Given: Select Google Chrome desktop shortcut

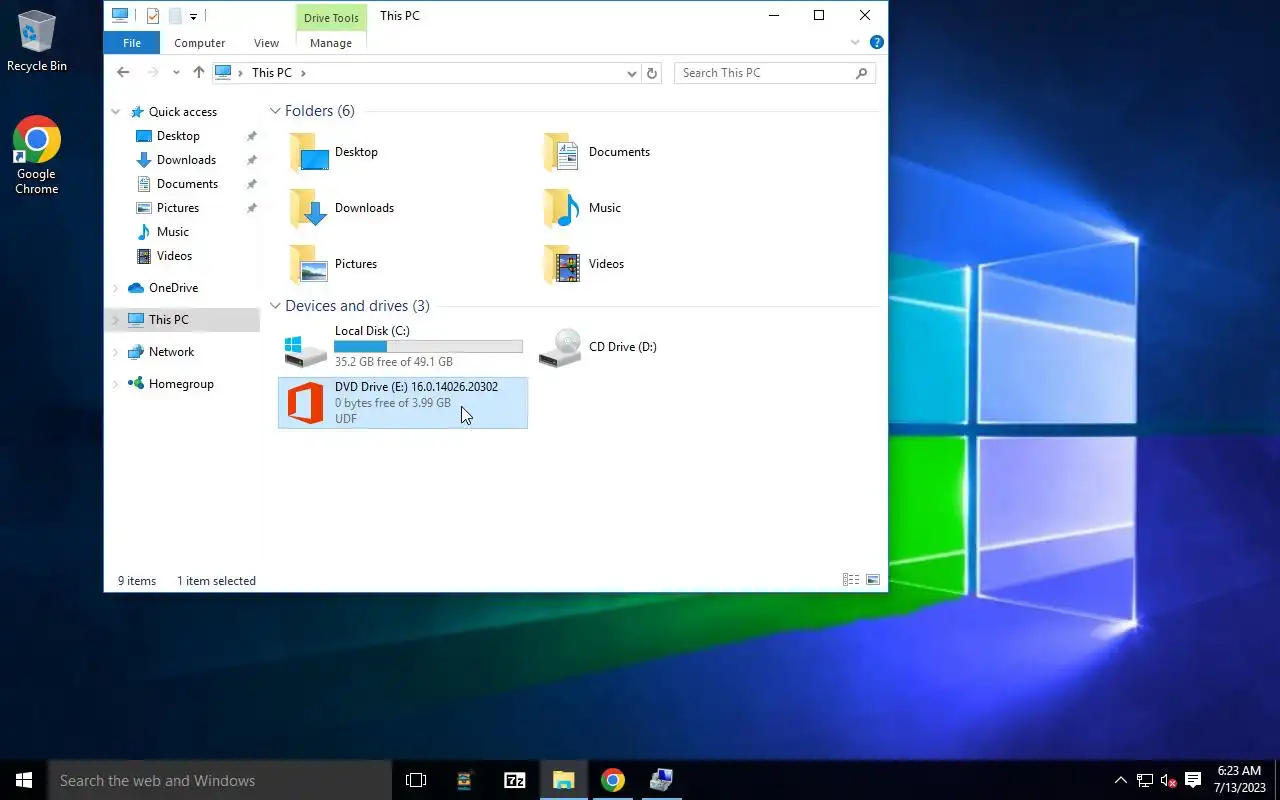Looking at the screenshot, I should point(37,155).
